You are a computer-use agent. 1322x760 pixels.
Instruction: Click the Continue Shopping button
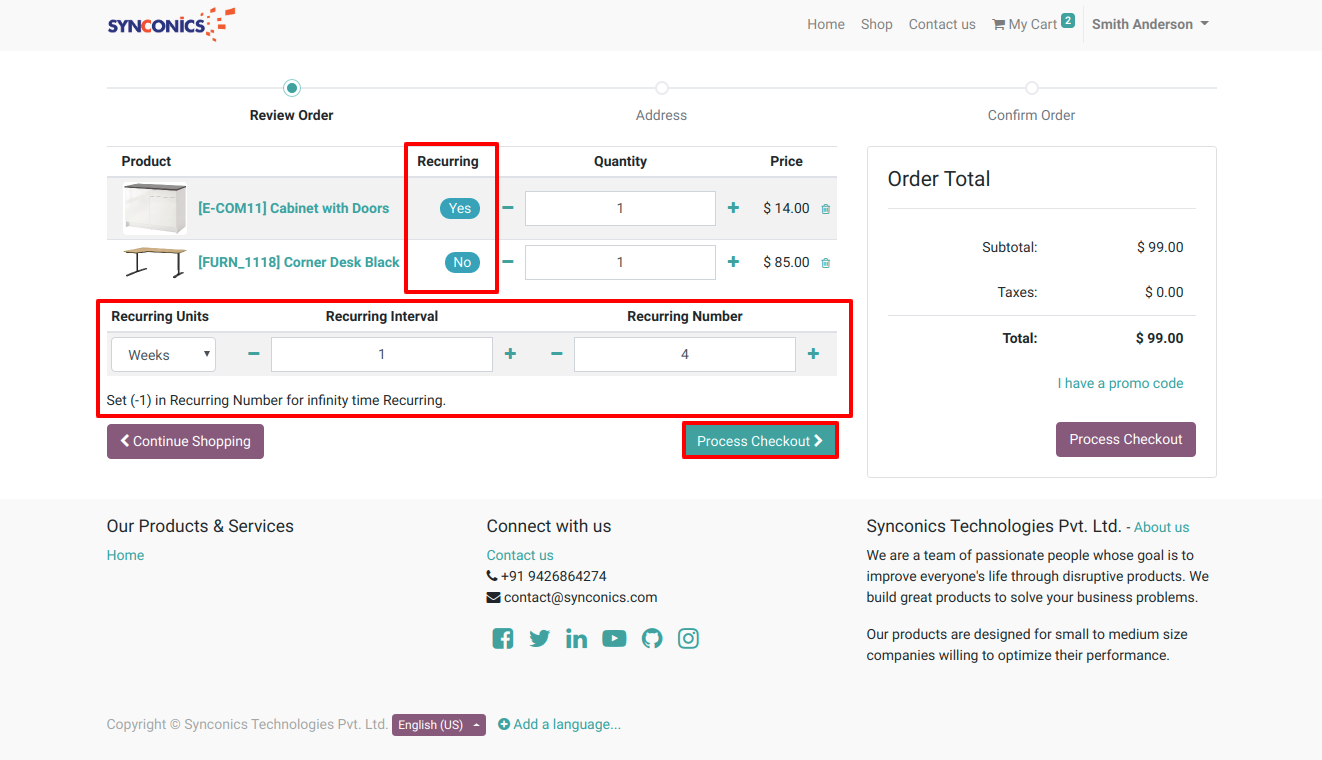click(x=185, y=441)
